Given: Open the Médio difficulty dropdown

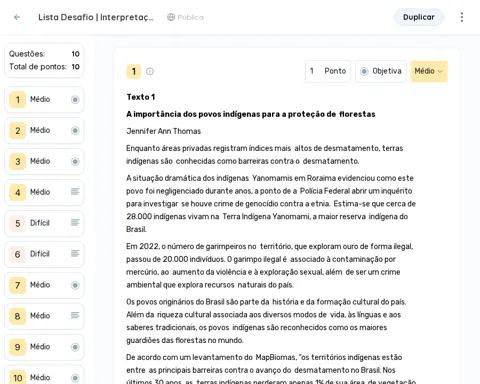Looking at the screenshot, I should click(429, 71).
